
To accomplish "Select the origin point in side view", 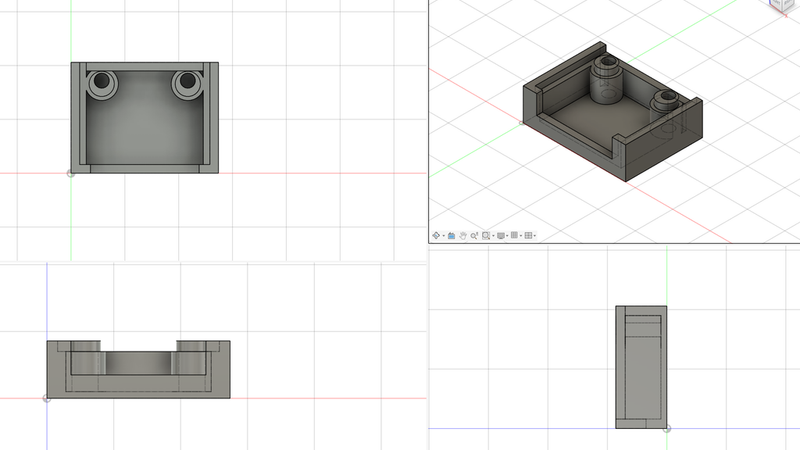I will (667, 429).
